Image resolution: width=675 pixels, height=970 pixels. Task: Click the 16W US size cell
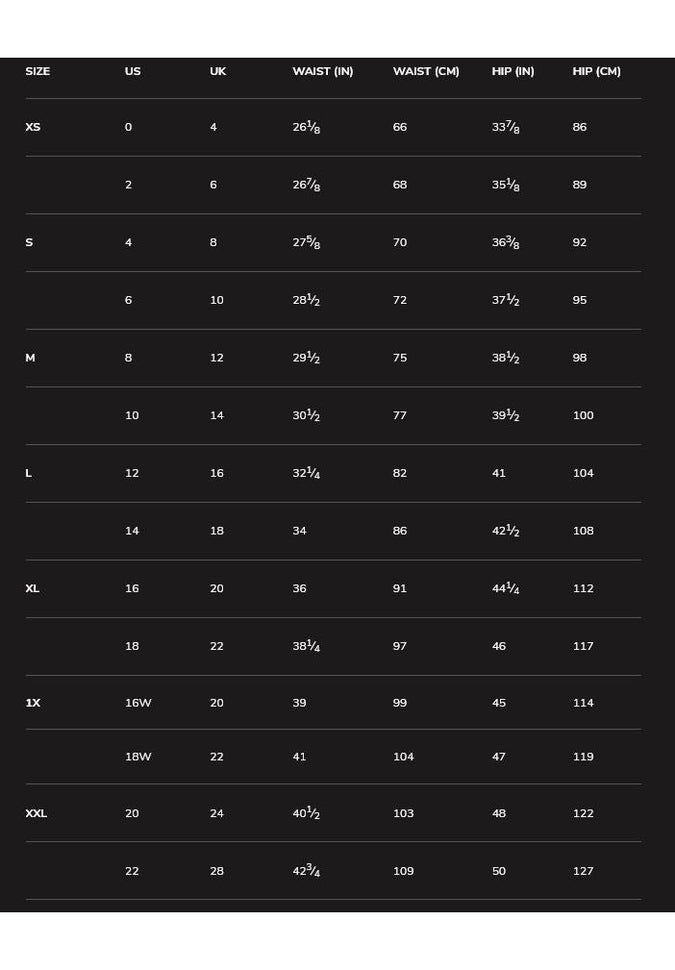point(138,703)
